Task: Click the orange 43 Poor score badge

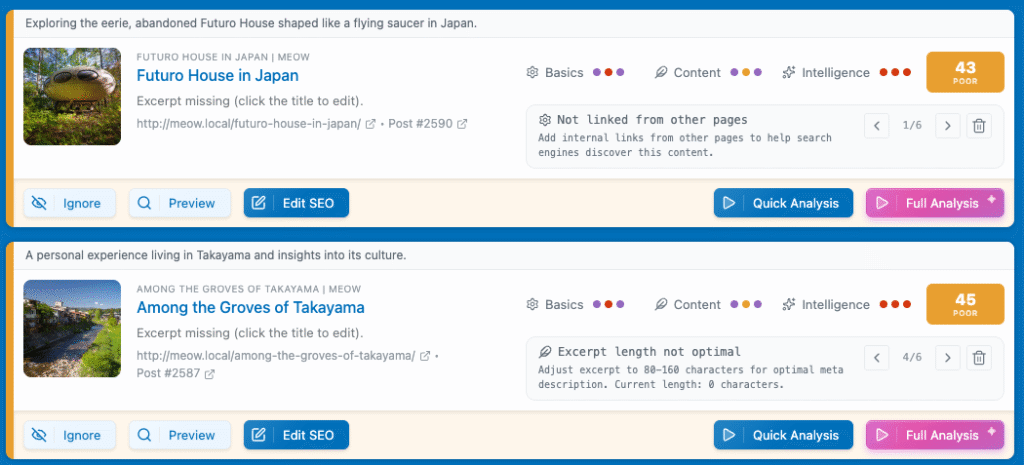Action: point(965,73)
